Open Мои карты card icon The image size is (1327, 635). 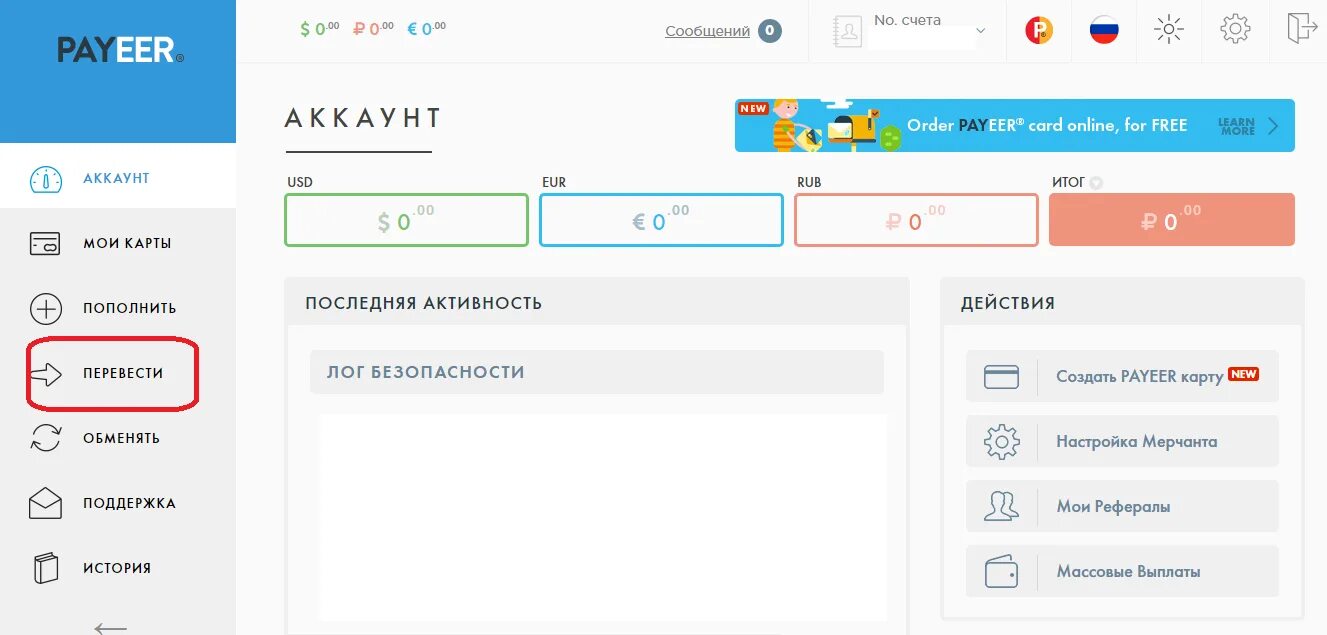click(46, 244)
